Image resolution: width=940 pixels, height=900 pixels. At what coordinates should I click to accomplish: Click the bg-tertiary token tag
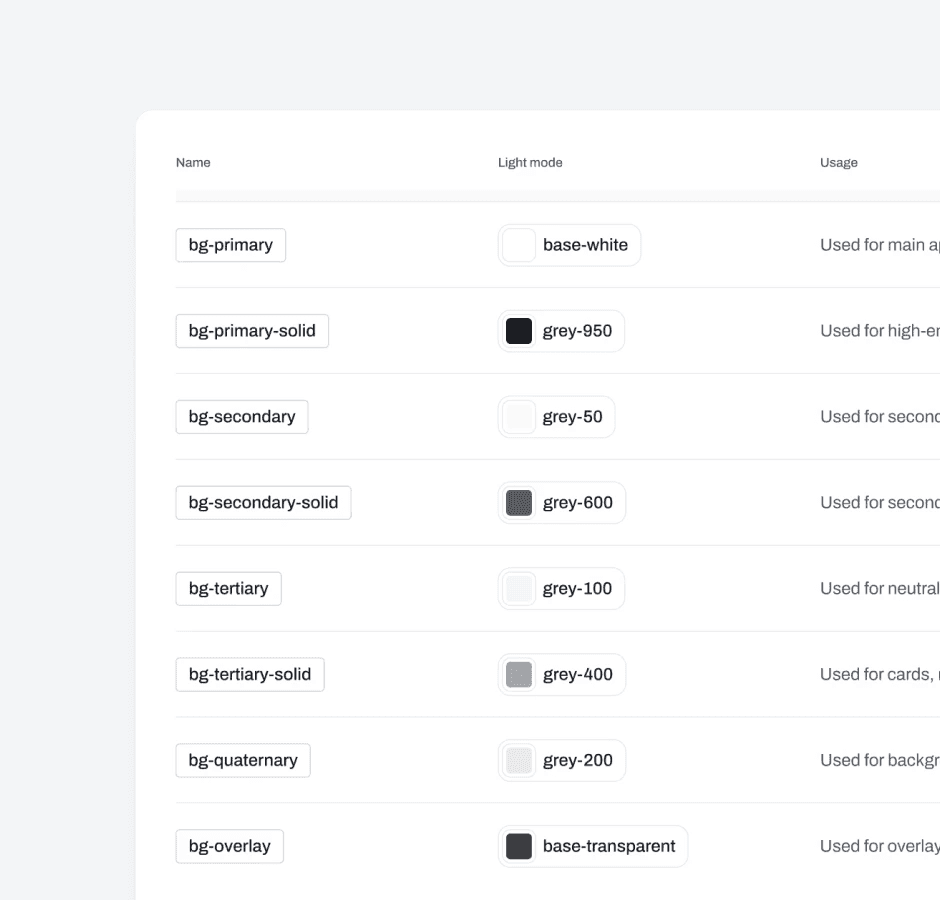[228, 589]
